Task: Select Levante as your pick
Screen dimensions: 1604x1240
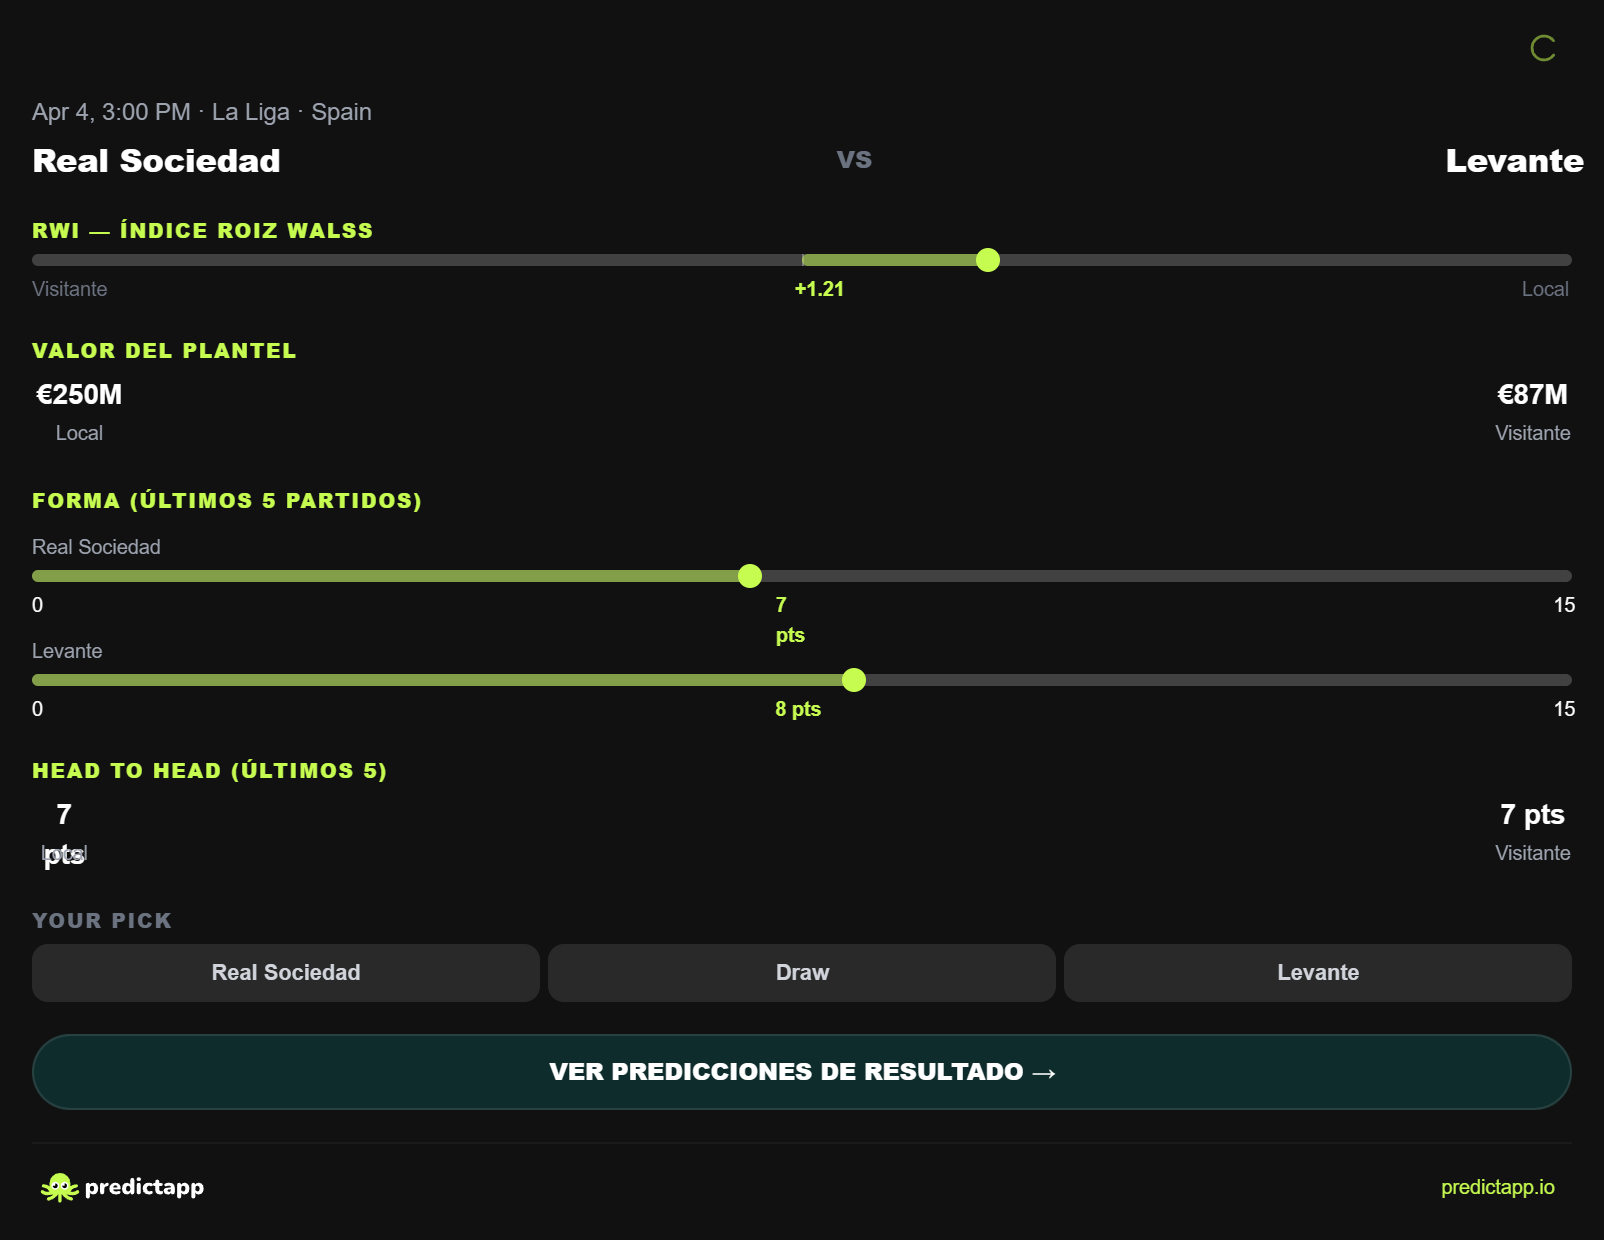Action: coord(1317,972)
